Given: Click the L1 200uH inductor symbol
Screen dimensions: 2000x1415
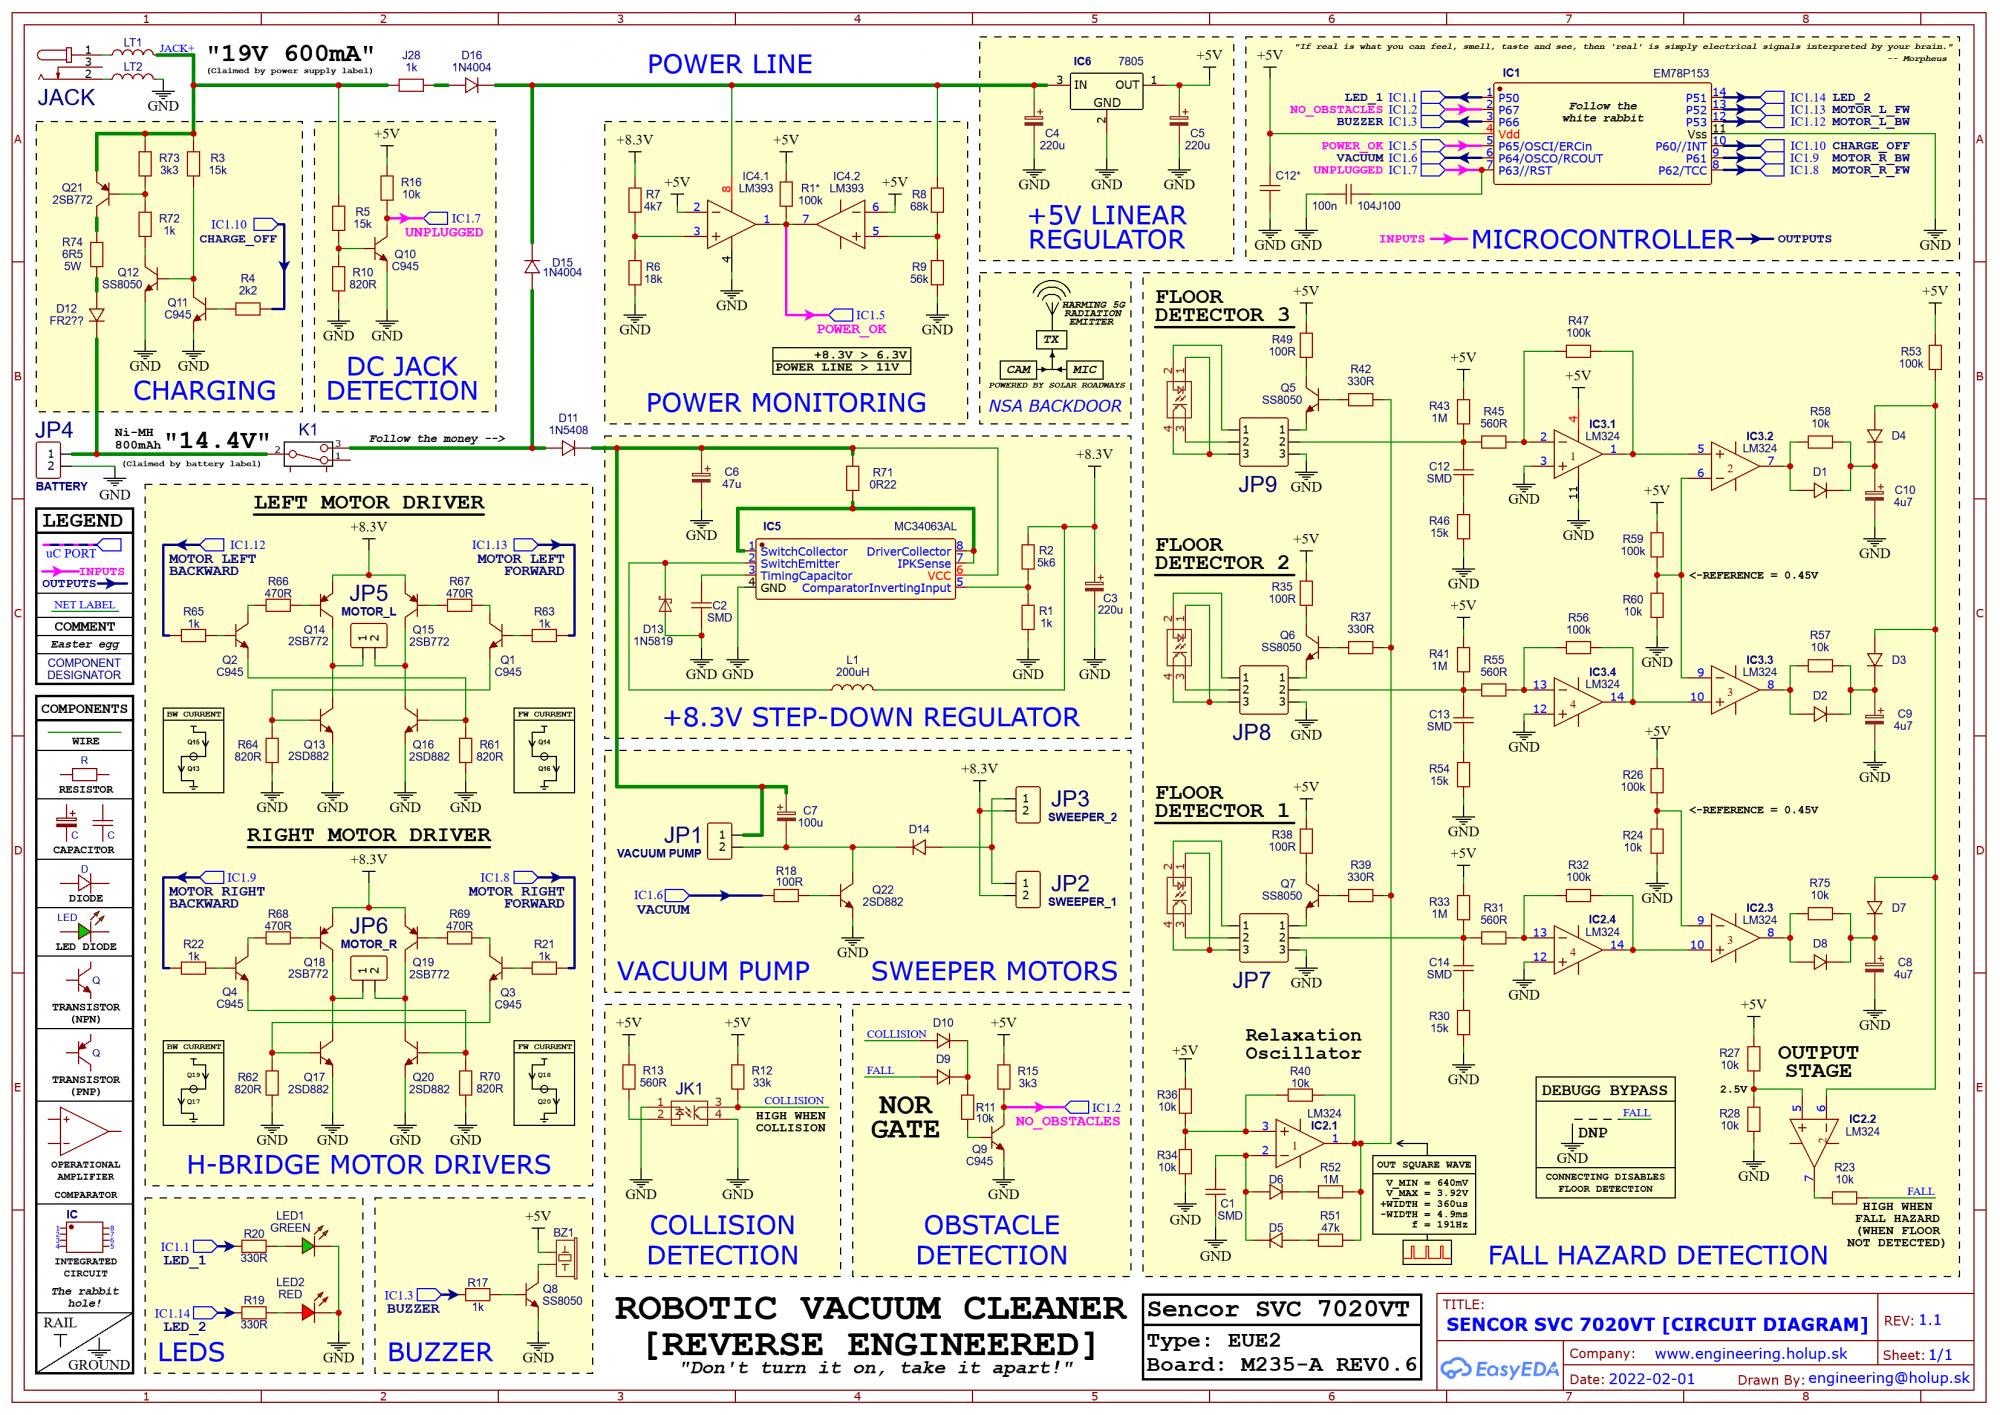Looking at the screenshot, I should click(852, 687).
